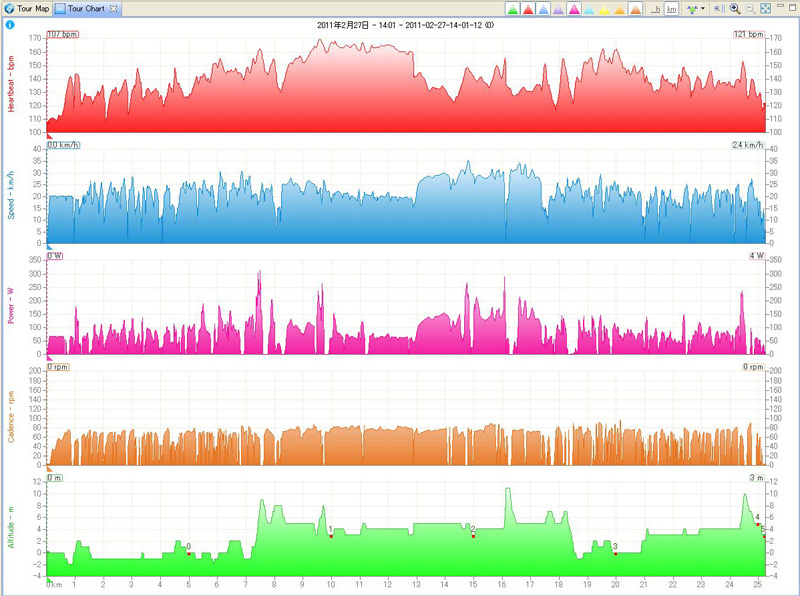This screenshot has width=800, height=596.
Task: Open the dropdown arrow beside the tri-color icon
Action: [x=703, y=8]
